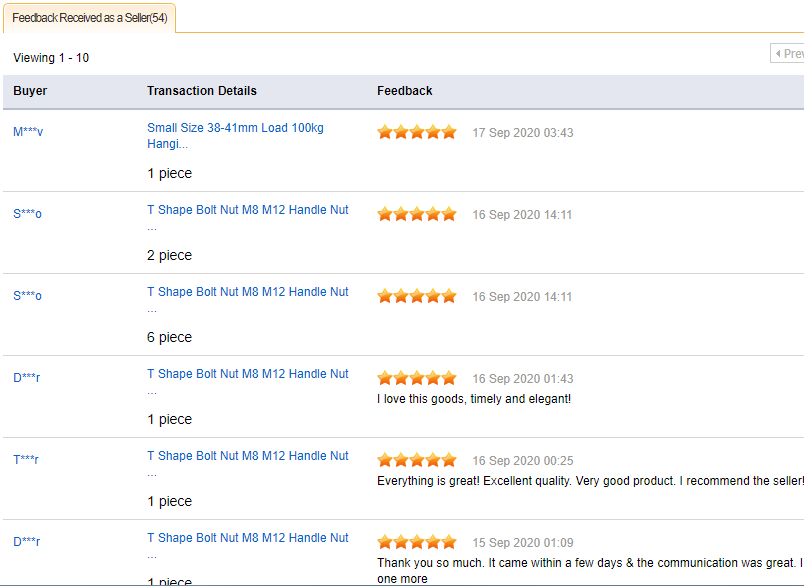Open T Shape Bolt Nut link for 2 piece order
This screenshot has height=586, width=804.
point(248,210)
